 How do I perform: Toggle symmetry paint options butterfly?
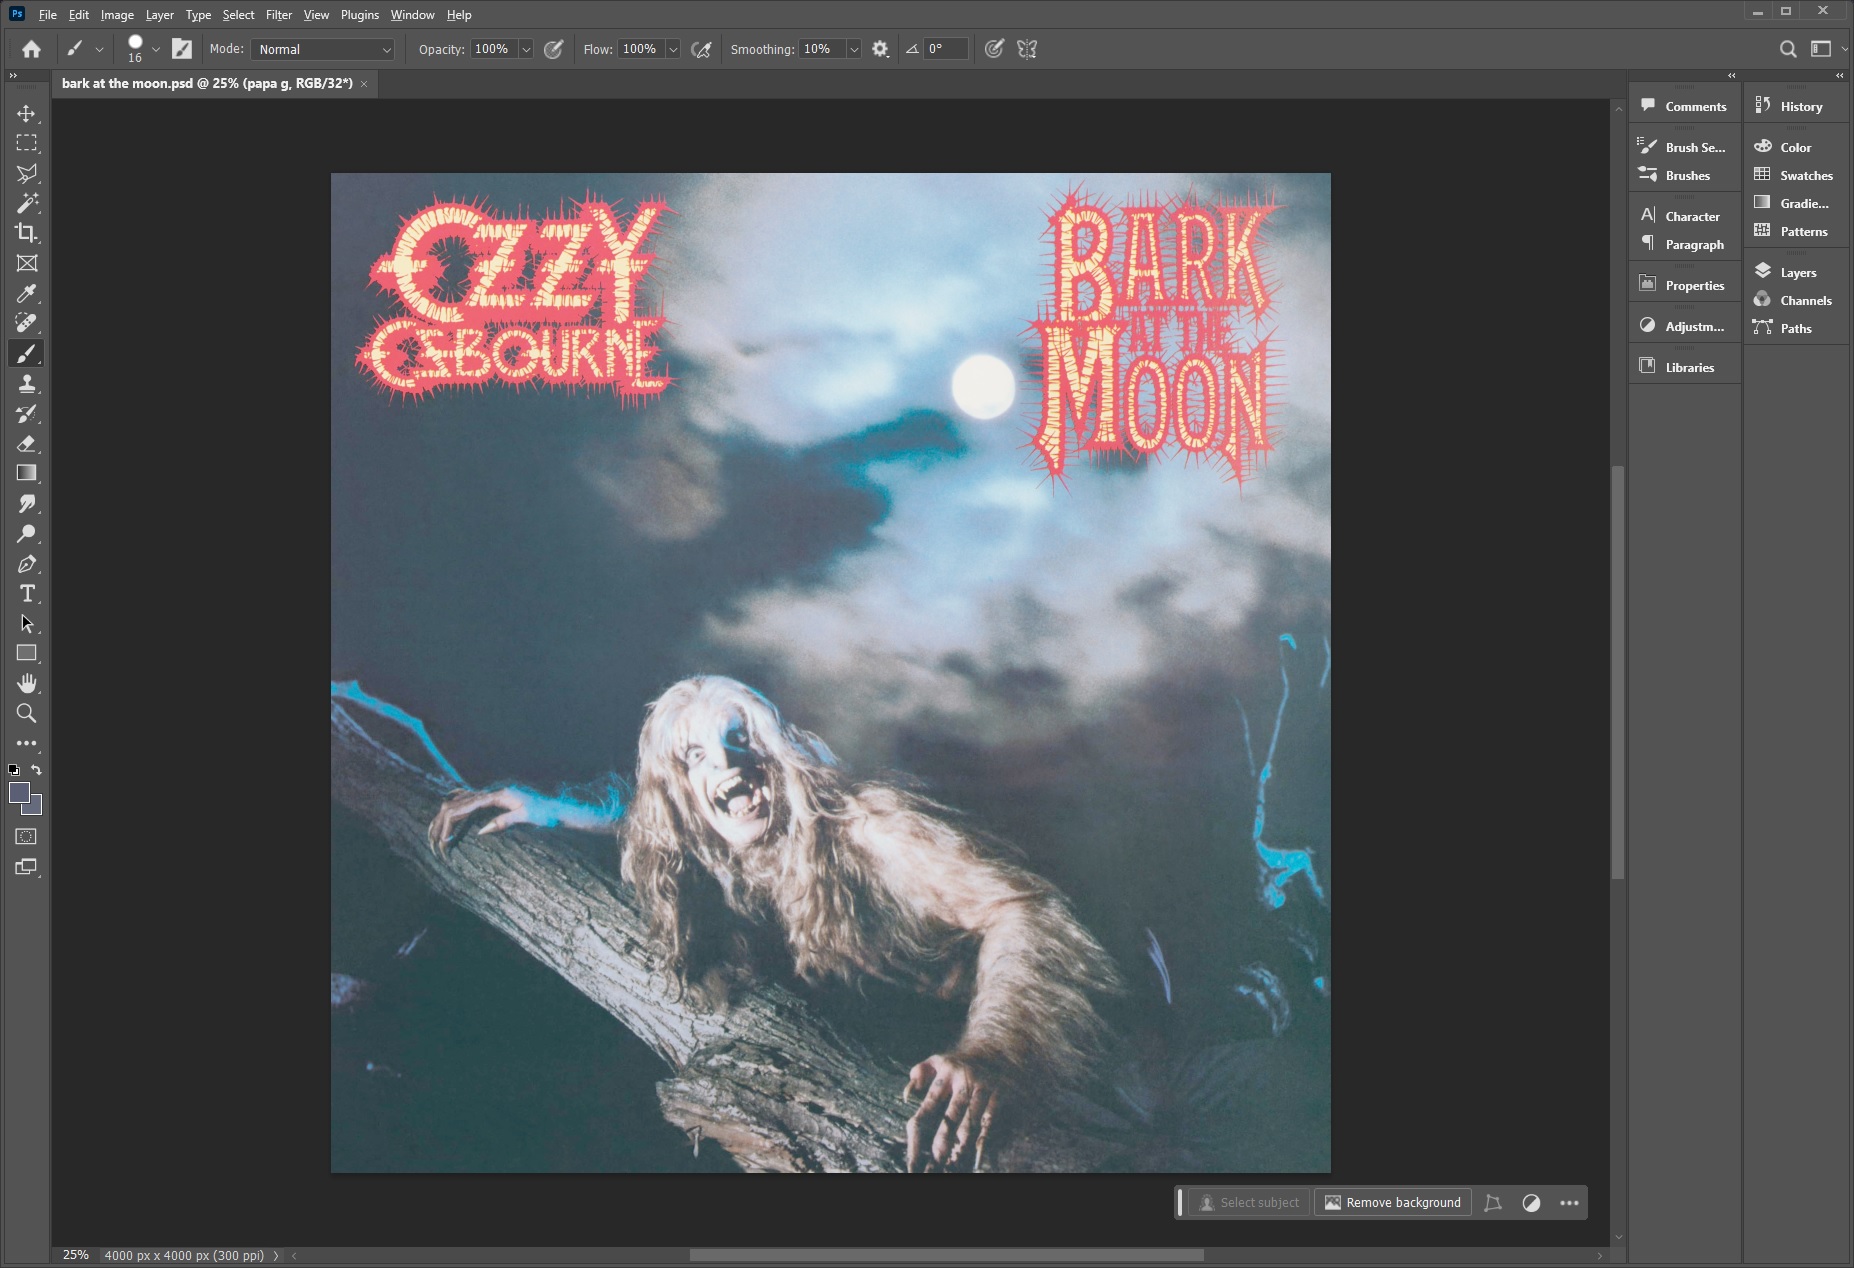tap(1027, 49)
